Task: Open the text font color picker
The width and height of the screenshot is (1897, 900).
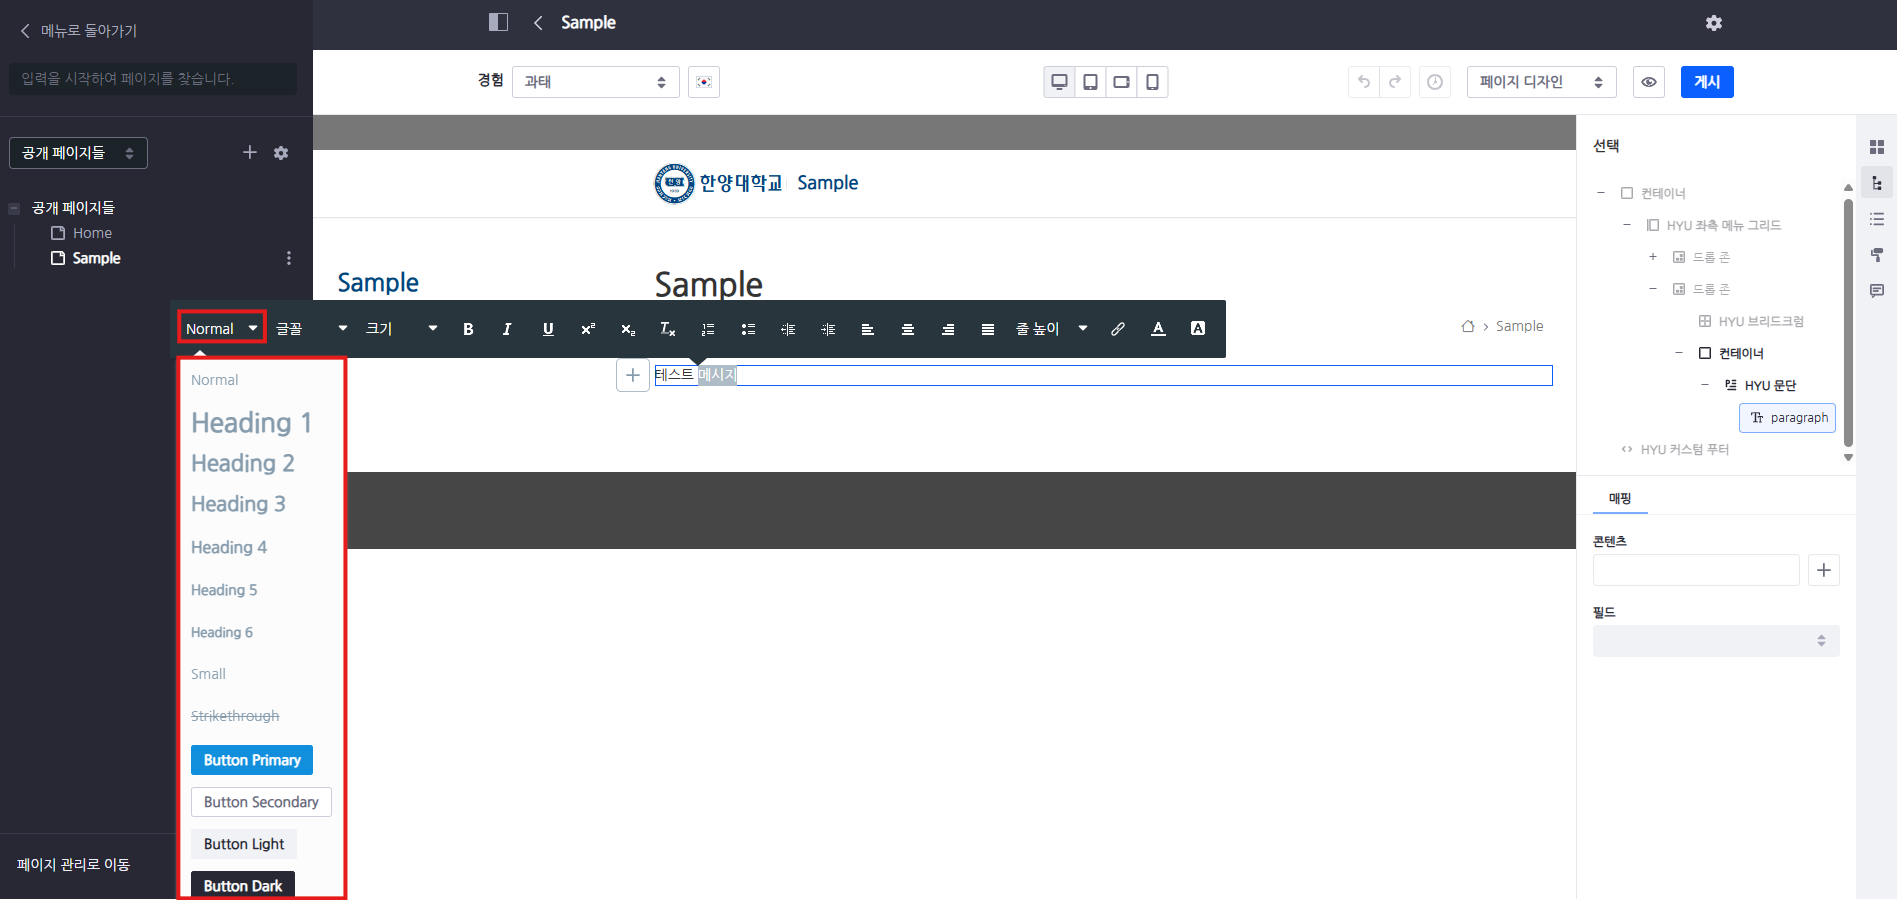Action: tap(1158, 329)
